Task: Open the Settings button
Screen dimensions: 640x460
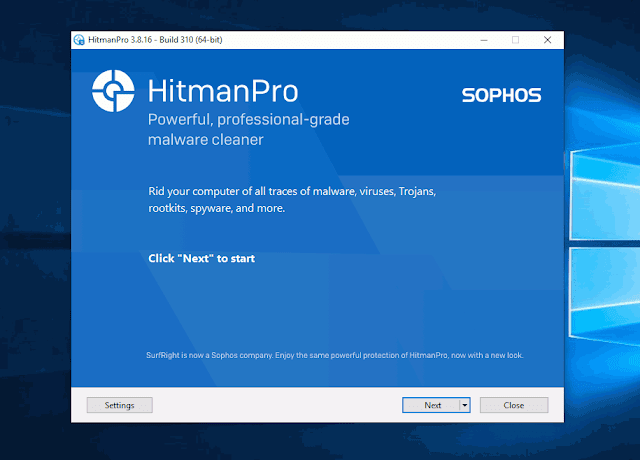Action: (120, 405)
